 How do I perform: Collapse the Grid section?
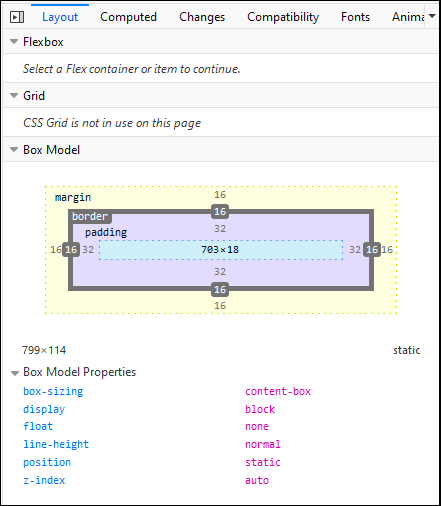pos(14,96)
